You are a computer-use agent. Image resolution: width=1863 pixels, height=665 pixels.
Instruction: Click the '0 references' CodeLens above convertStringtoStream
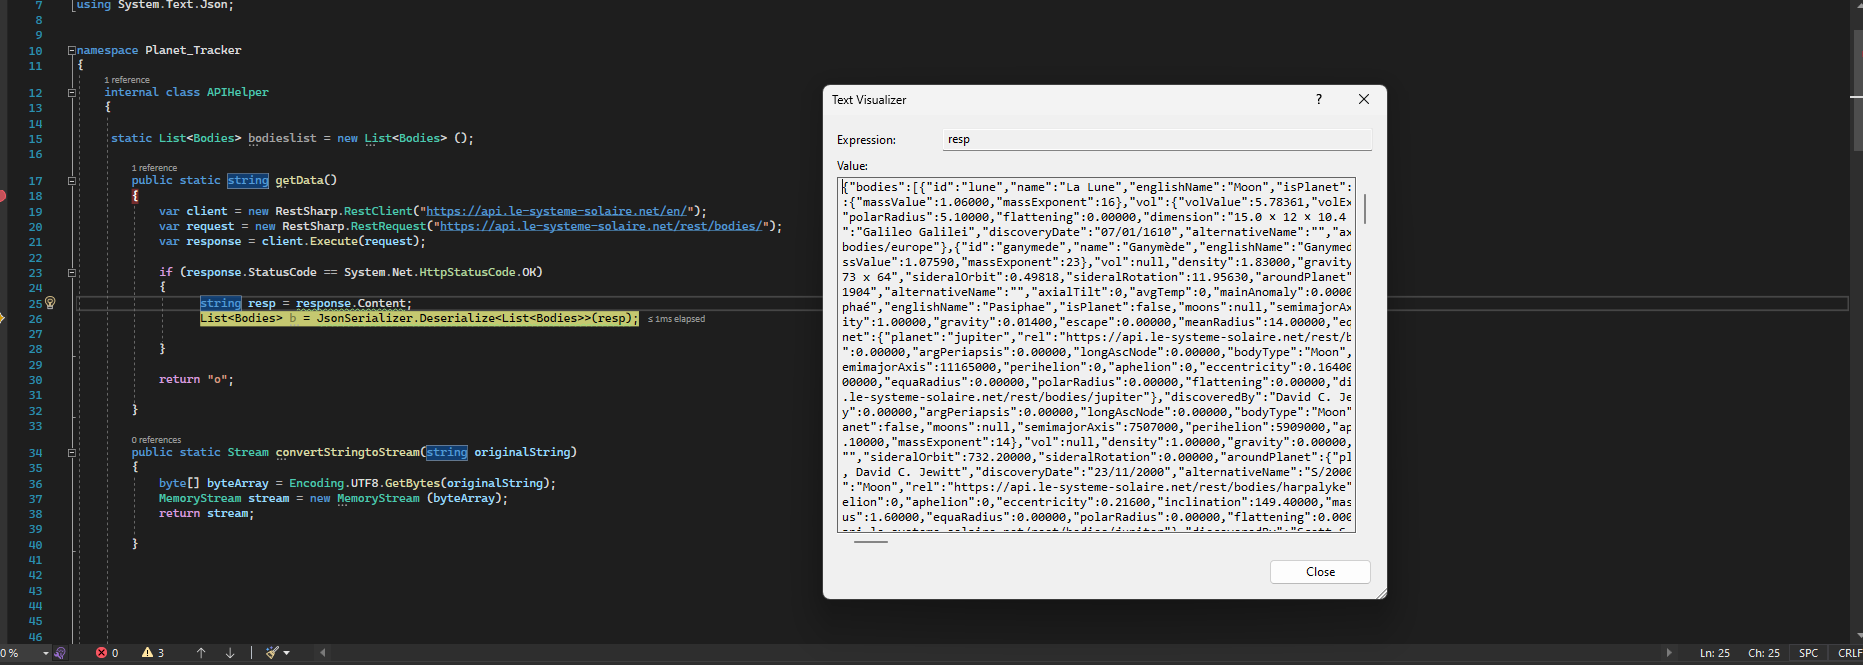pos(156,440)
